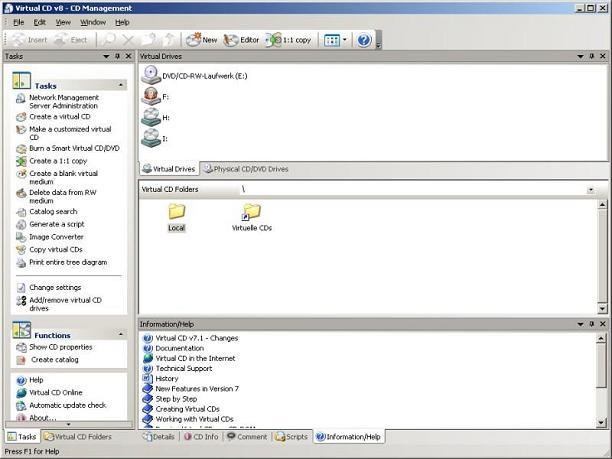Select the DVD/CD-RW-Laufwerk (E:) drive icon
This screenshot has width=612, height=459.
pos(150,75)
